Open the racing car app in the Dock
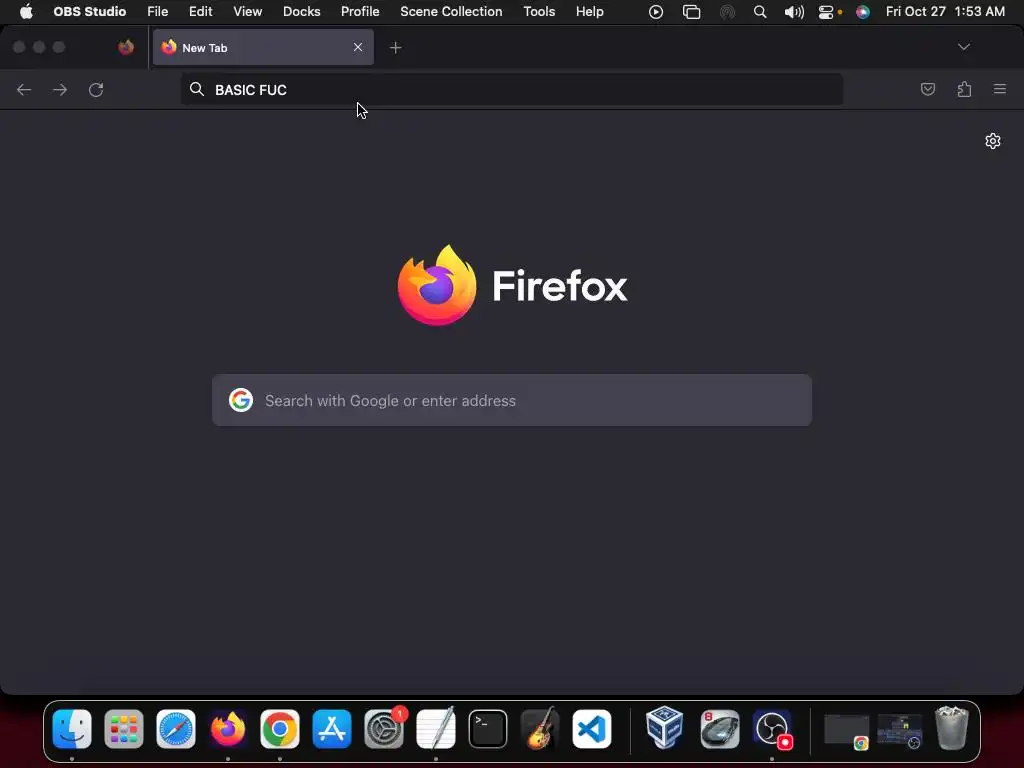Image resolution: width=1024 pixels, height=768 pixels. tap(720, 729)
